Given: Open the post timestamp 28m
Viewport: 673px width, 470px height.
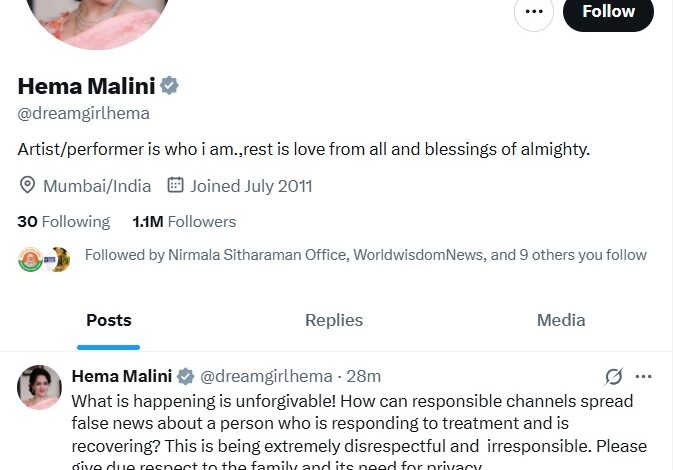Looking at the screenshot, I should point(363,377).
